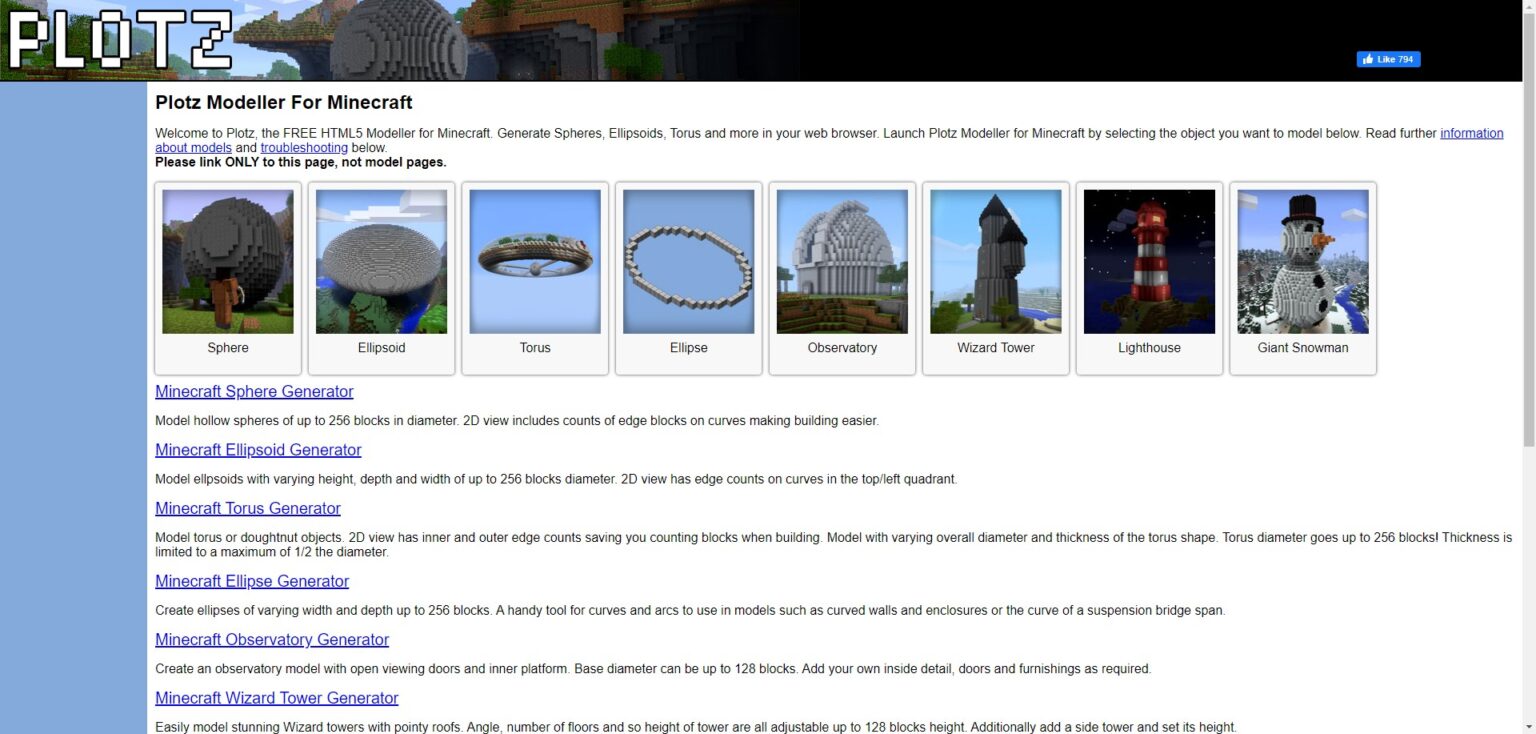Open the Giant Snowman model image
The image size is (1536, 734).
click(x=1302, y=262)
